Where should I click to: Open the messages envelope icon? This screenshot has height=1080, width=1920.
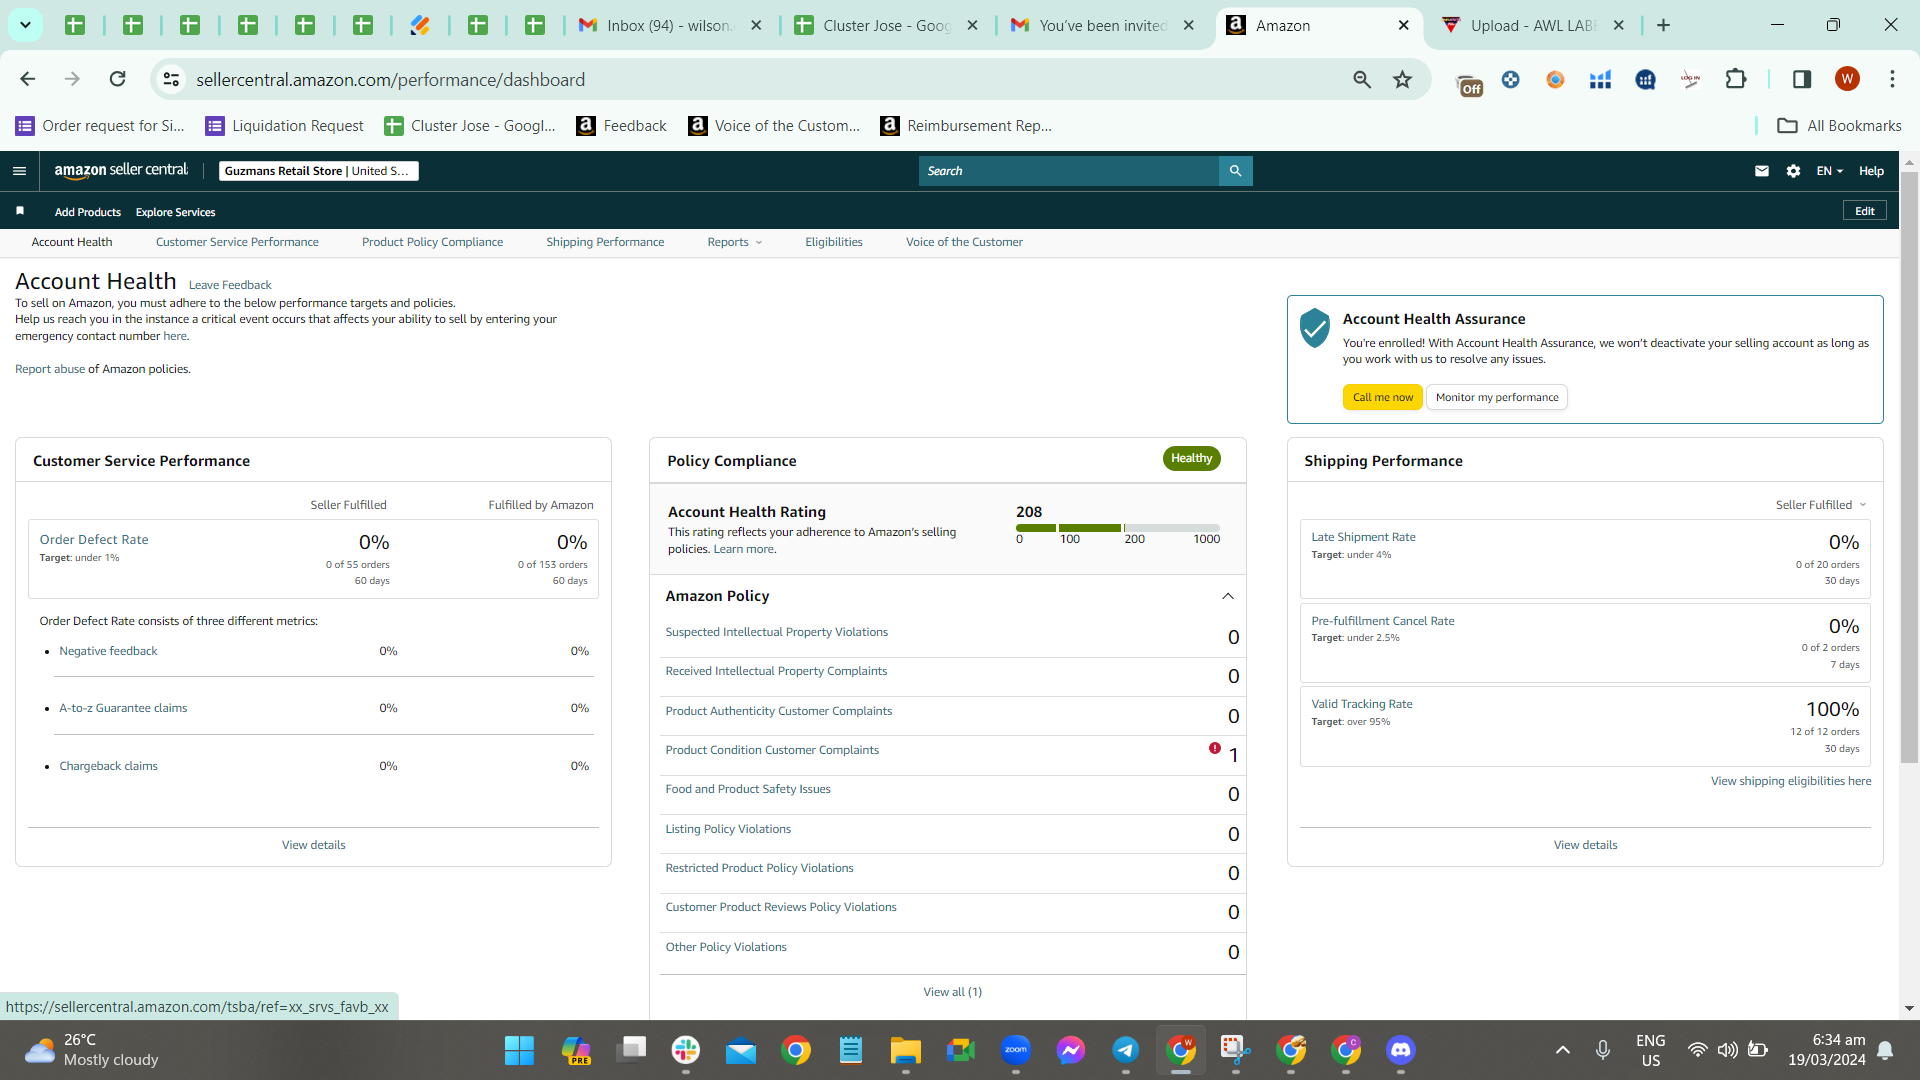(1761, 171)
